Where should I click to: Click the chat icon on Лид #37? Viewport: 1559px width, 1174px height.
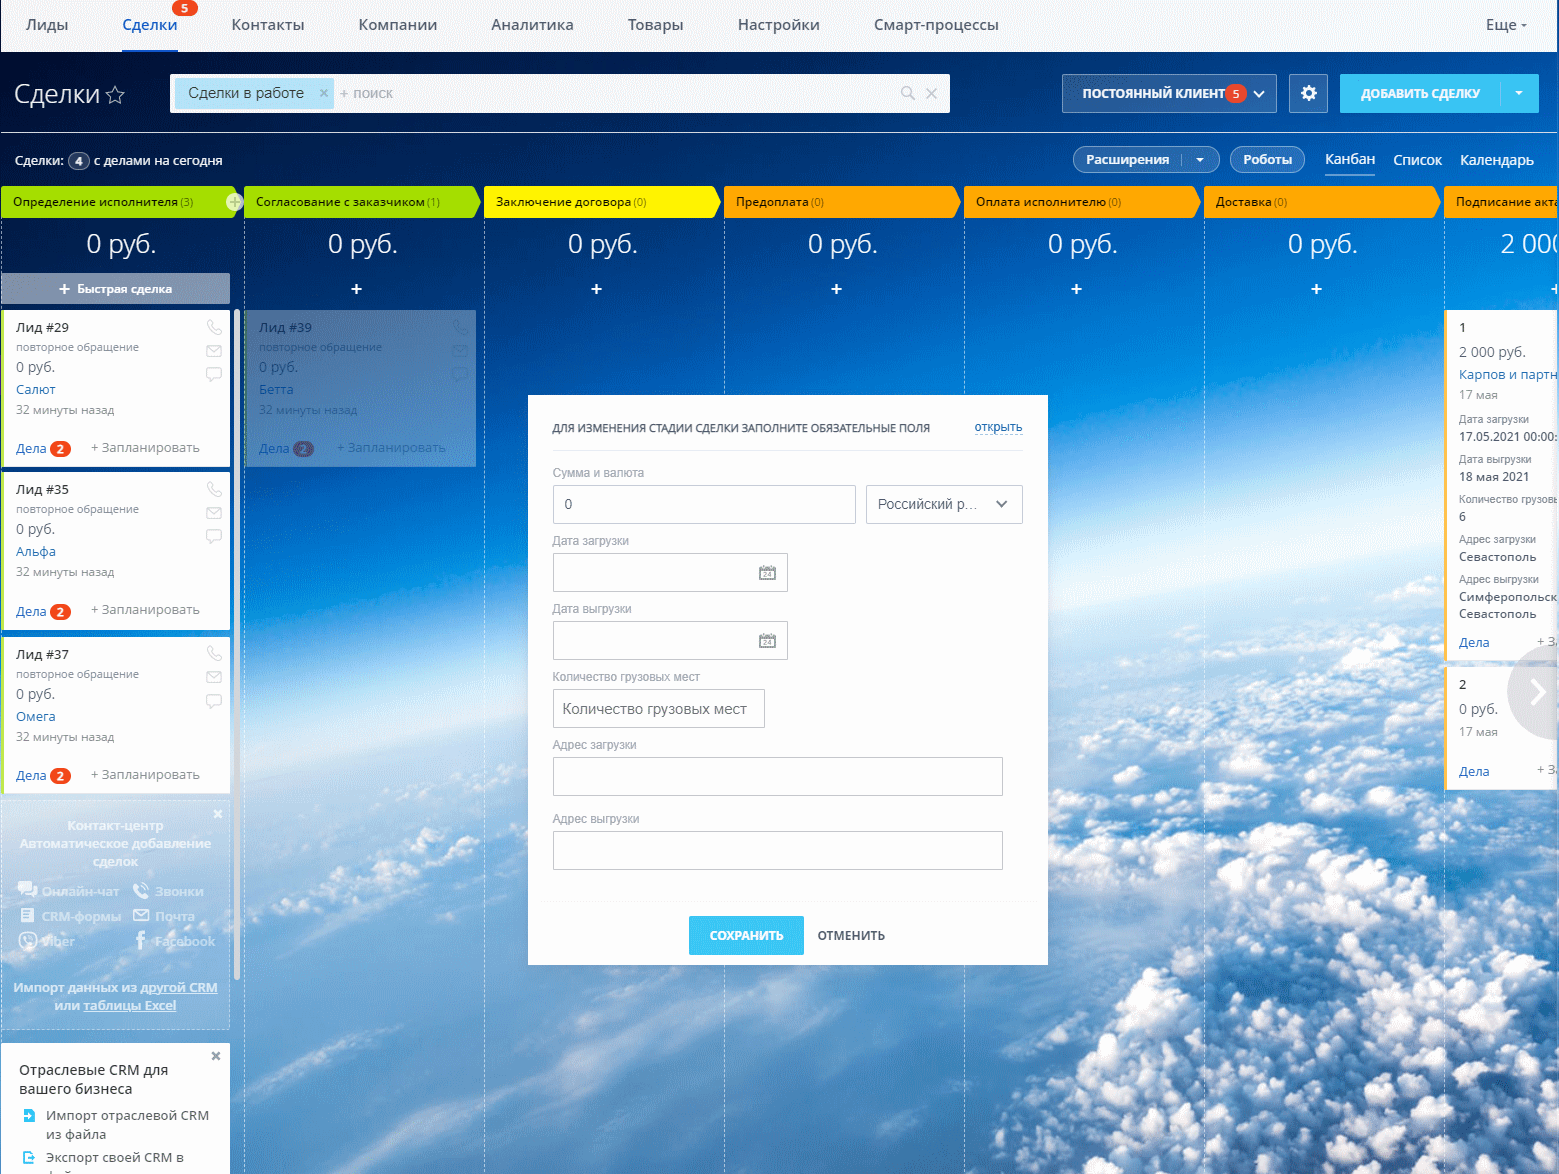(x=214, y=701)
